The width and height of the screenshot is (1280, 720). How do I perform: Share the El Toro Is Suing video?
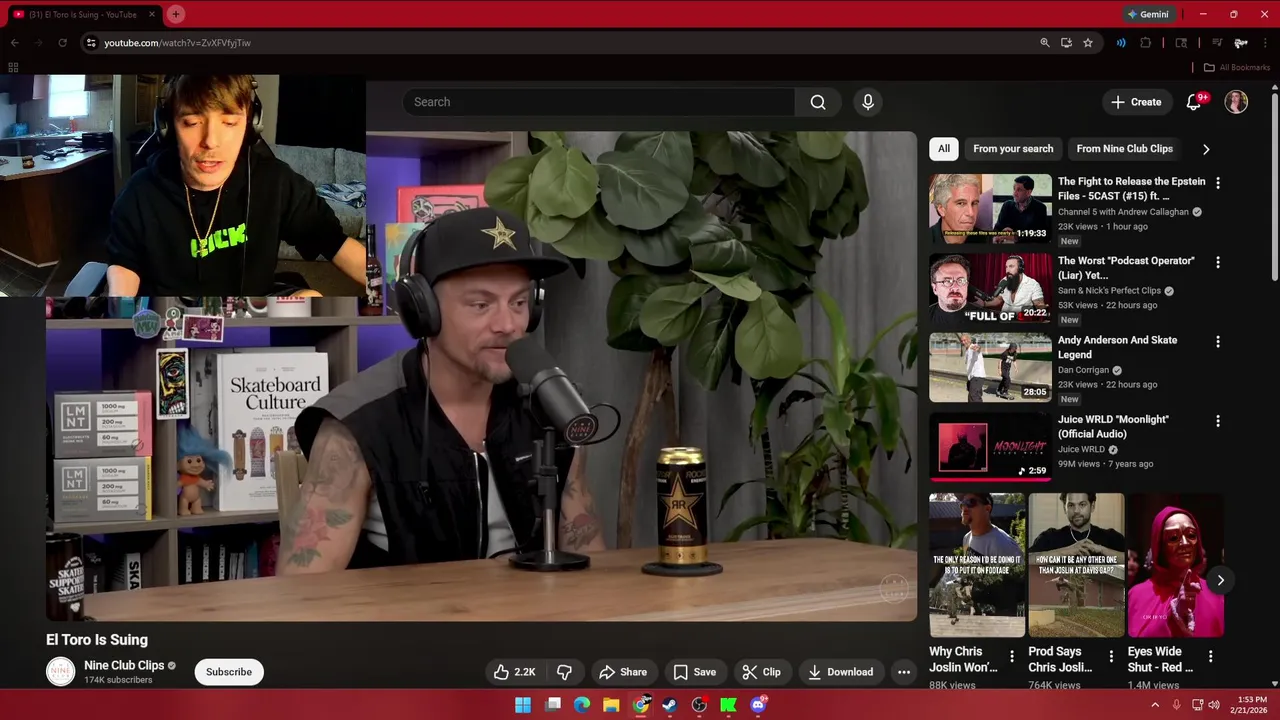point(623,672)
